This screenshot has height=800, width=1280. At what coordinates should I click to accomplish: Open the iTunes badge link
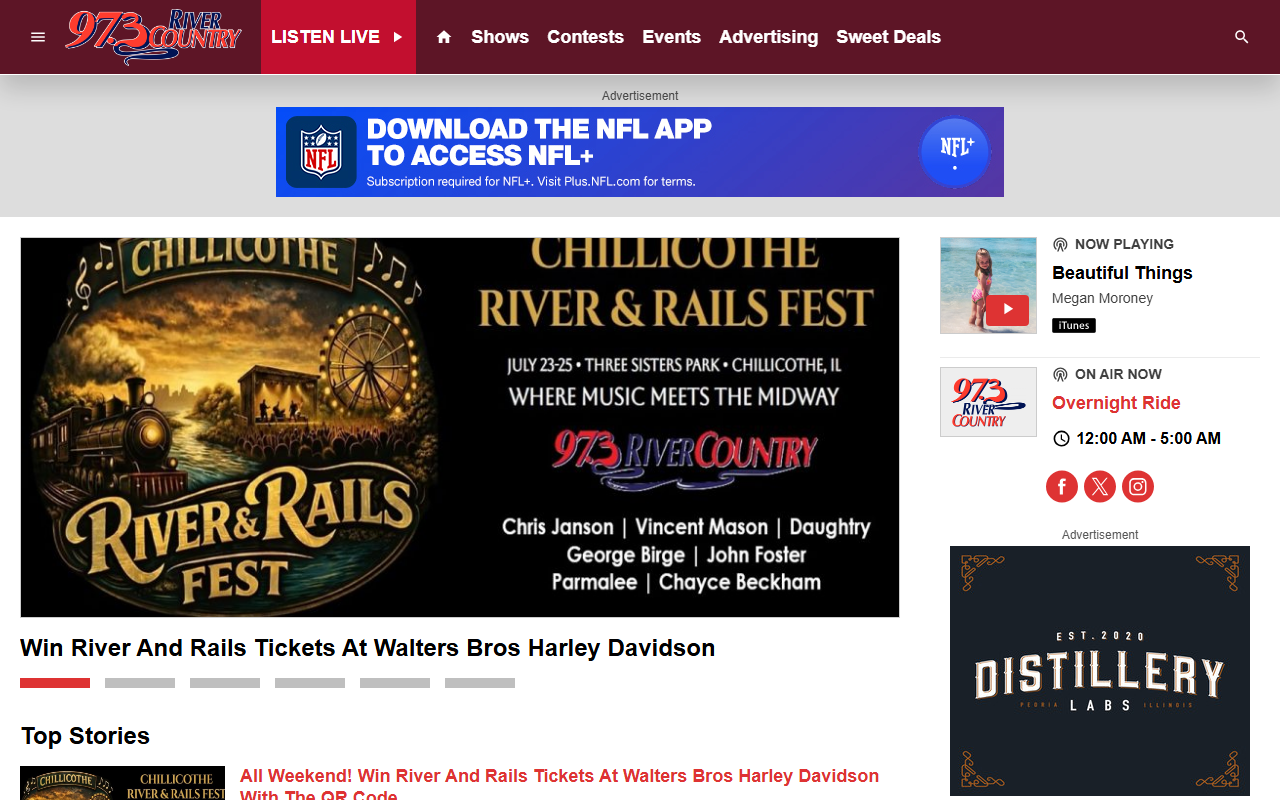1074,325
